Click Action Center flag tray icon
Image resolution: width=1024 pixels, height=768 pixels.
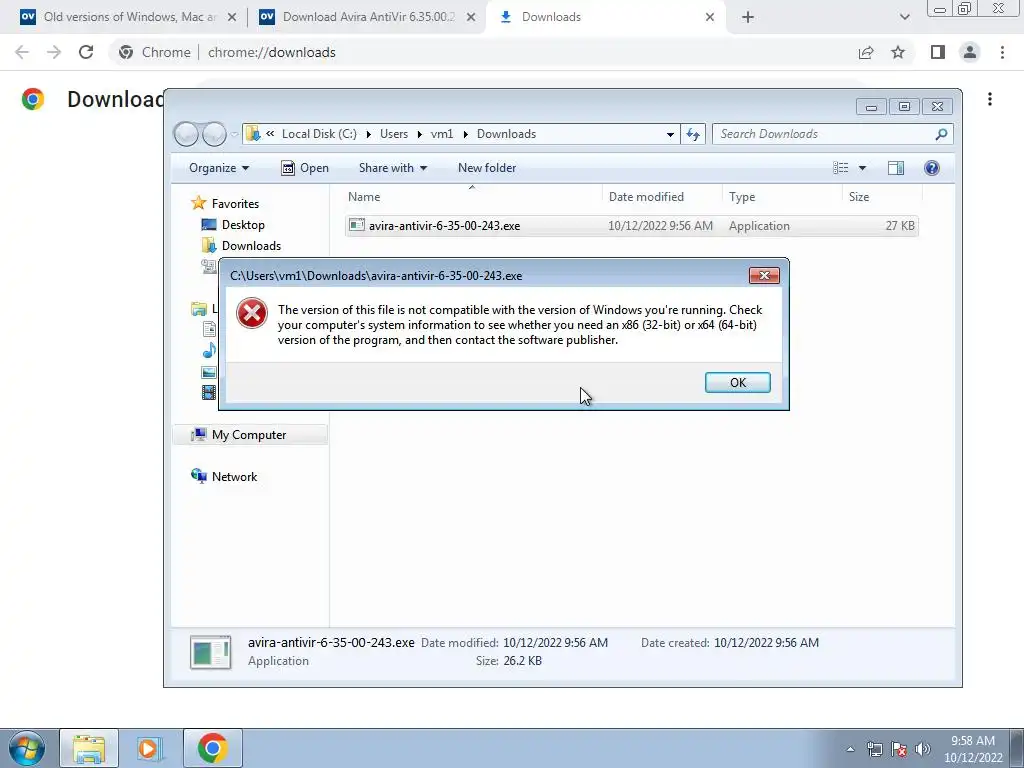[899, 749]
